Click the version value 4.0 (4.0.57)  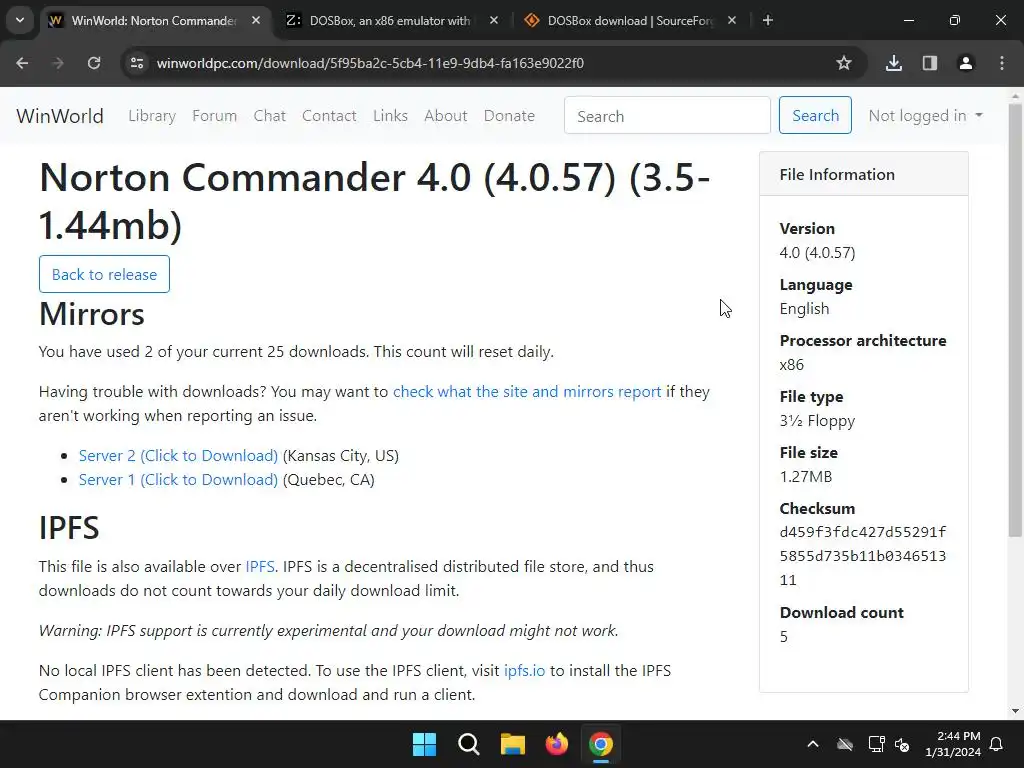coord(817,253)
